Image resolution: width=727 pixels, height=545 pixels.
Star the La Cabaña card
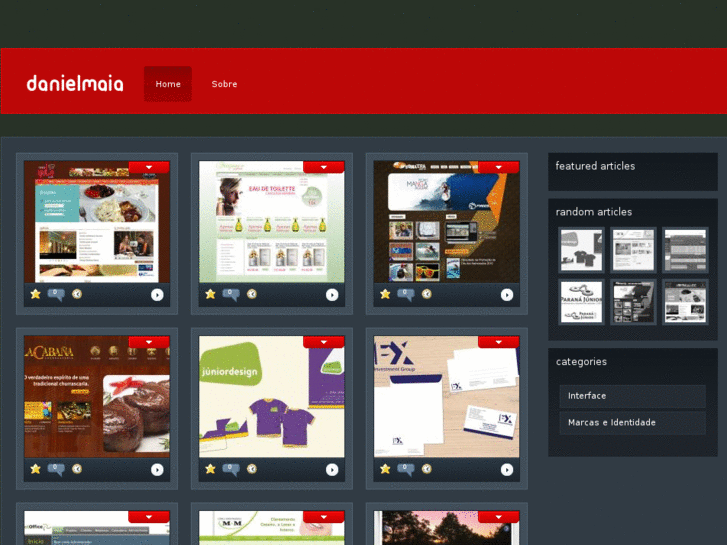click(35, 469)
